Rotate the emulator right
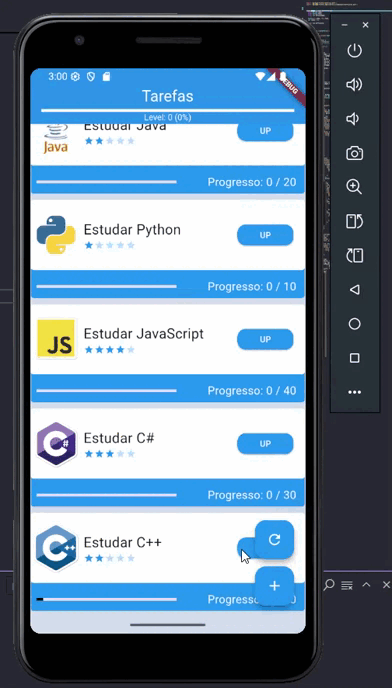The image size is (392, 688). 354,255
